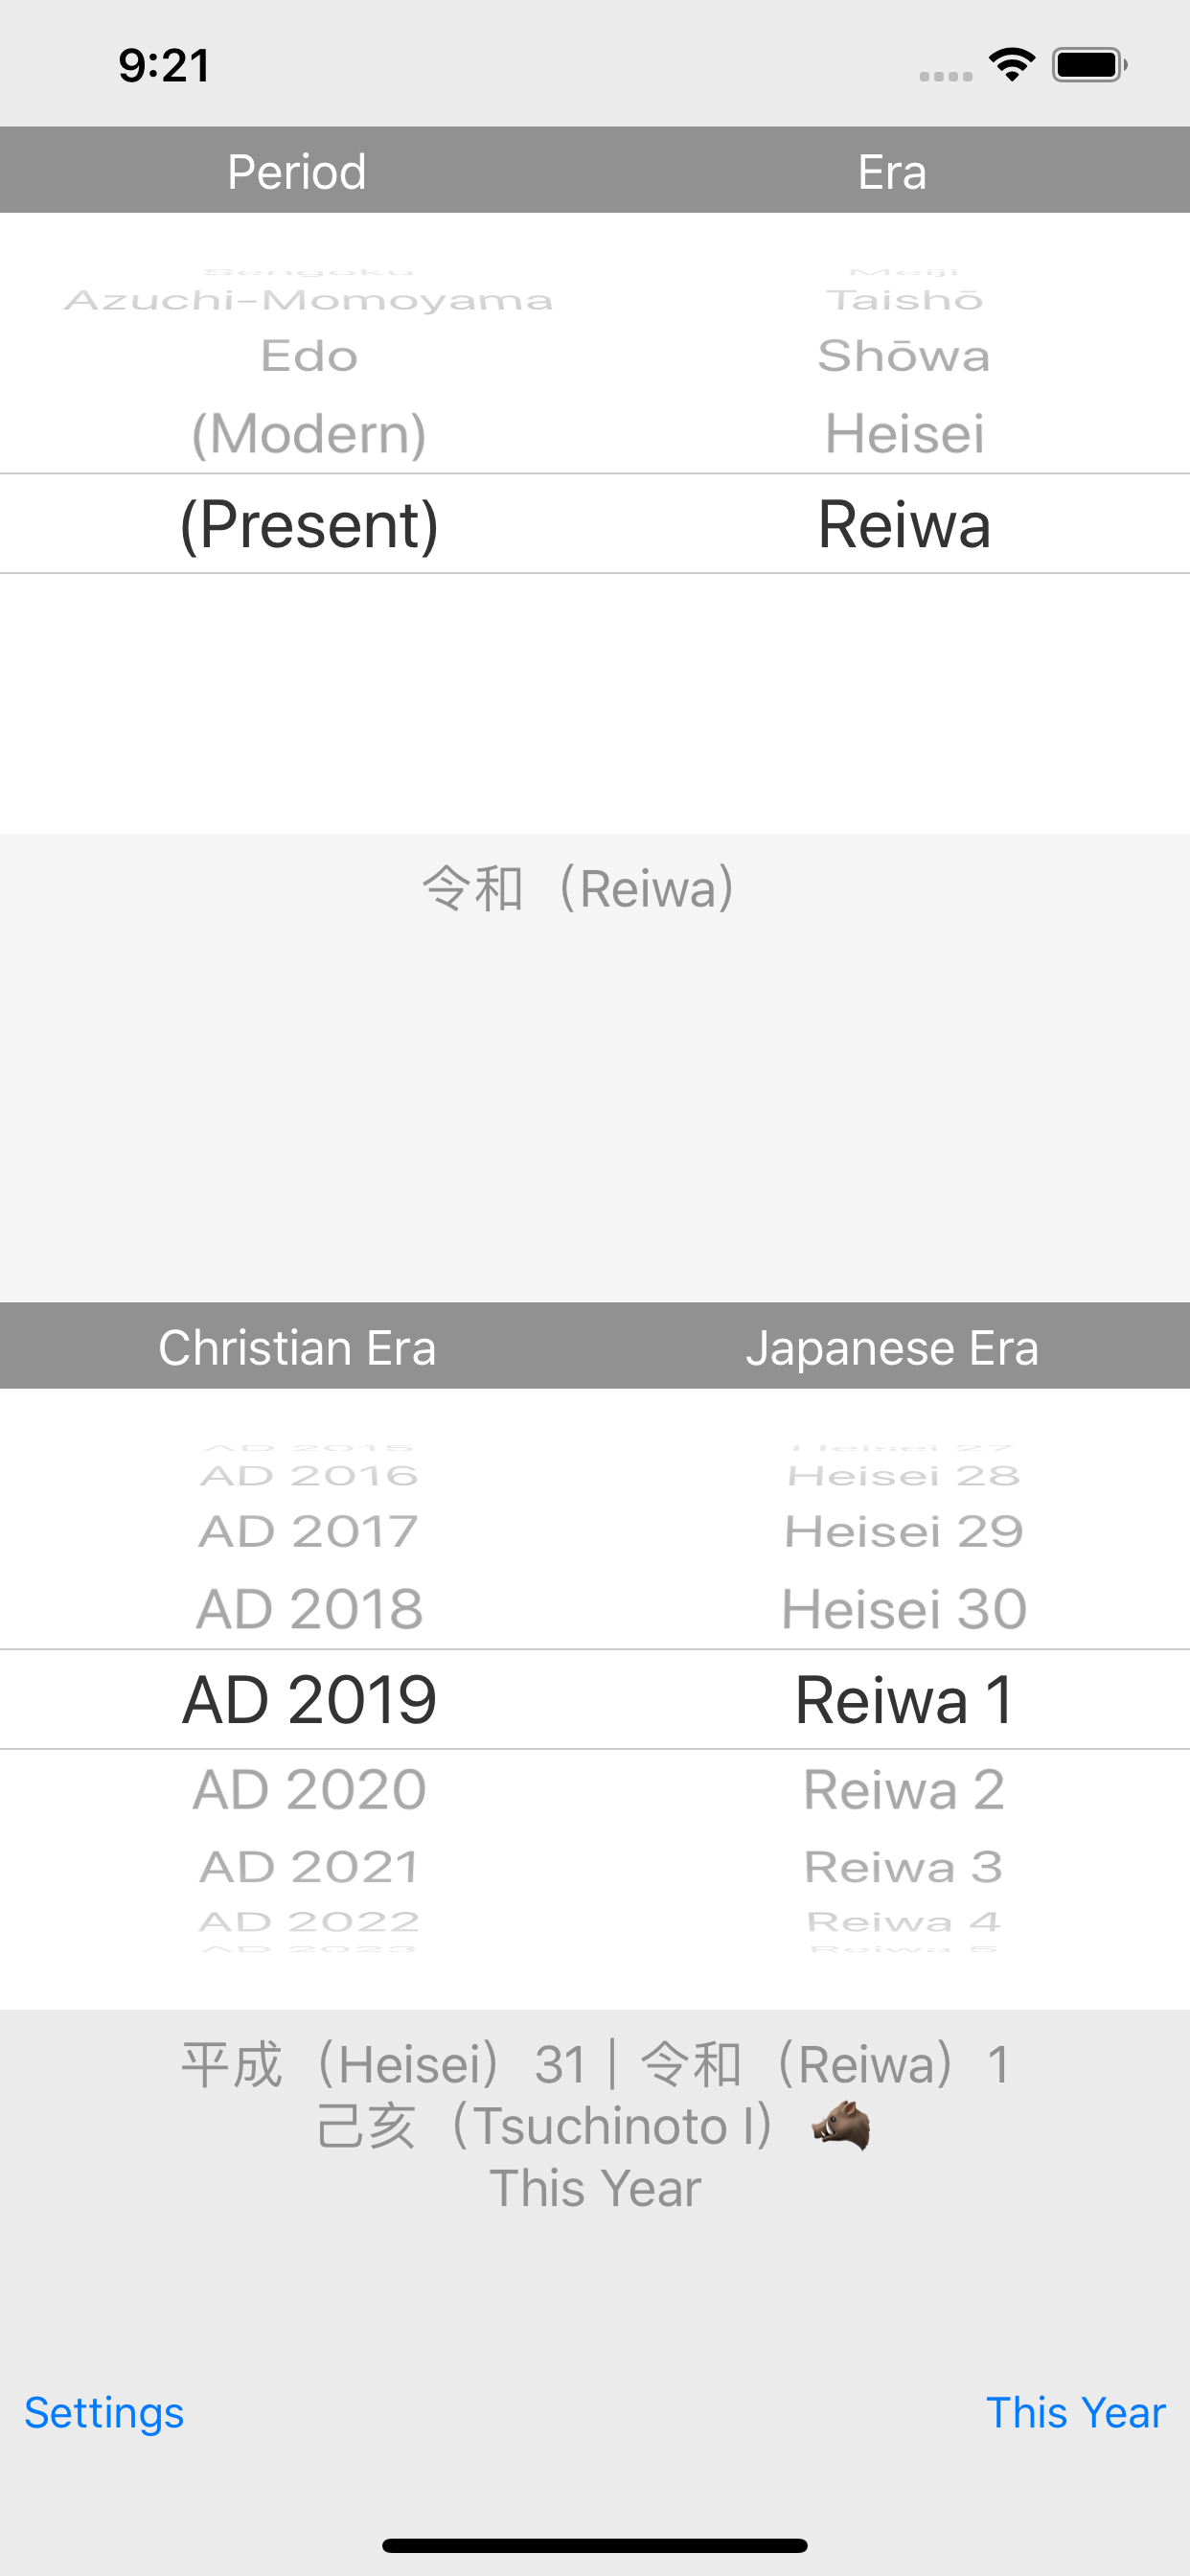Viewport: 1190px width, 2576px height.
Task: Choose AD 2021 from the year wheel
Action: tap(309, 1867)
